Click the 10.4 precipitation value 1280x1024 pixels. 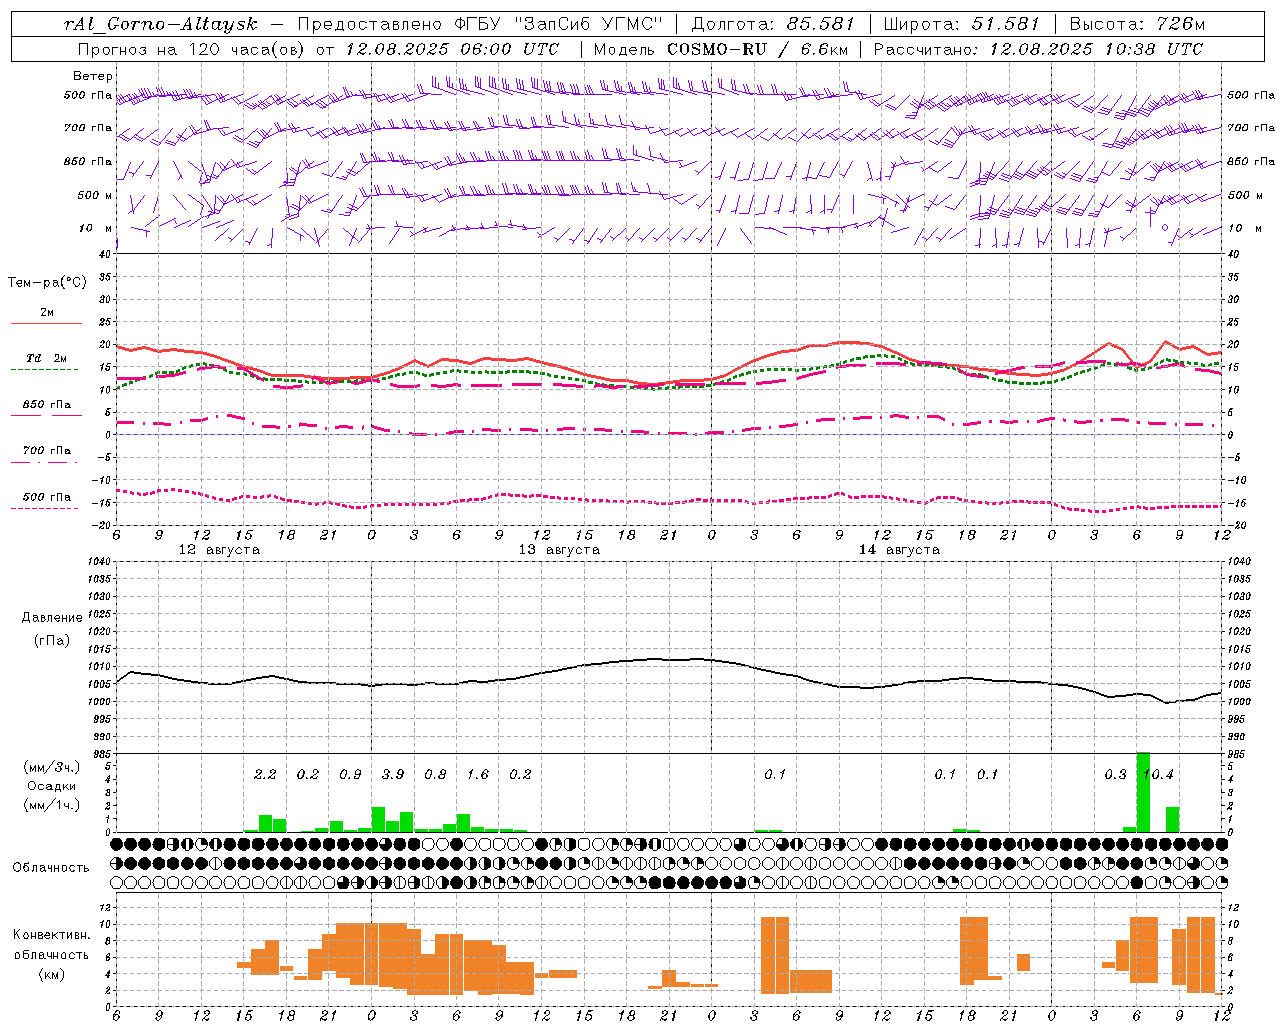coord(1158,774)
